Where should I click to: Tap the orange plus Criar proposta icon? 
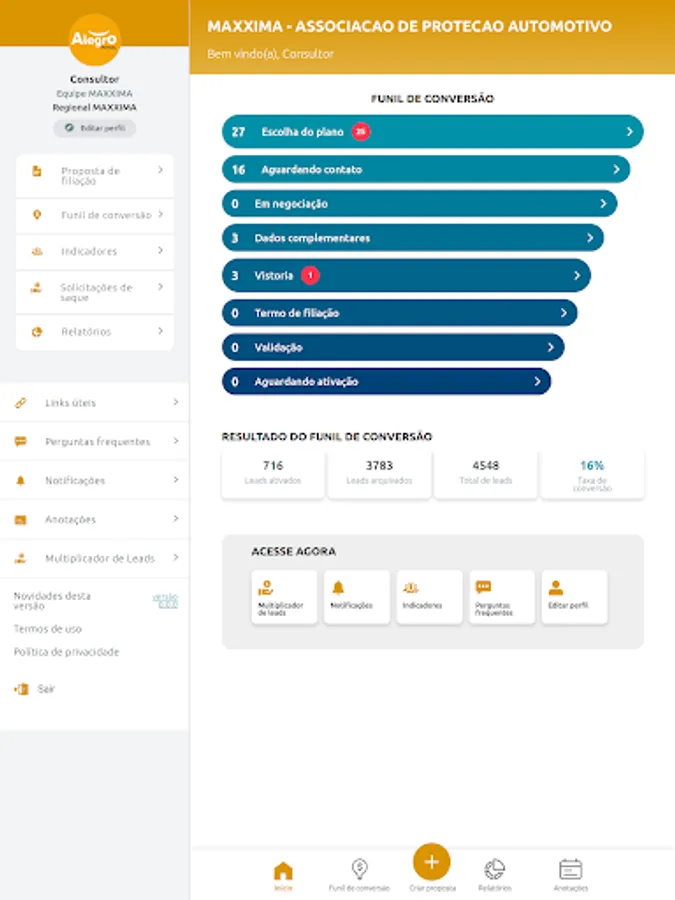[x=432, y=862]
